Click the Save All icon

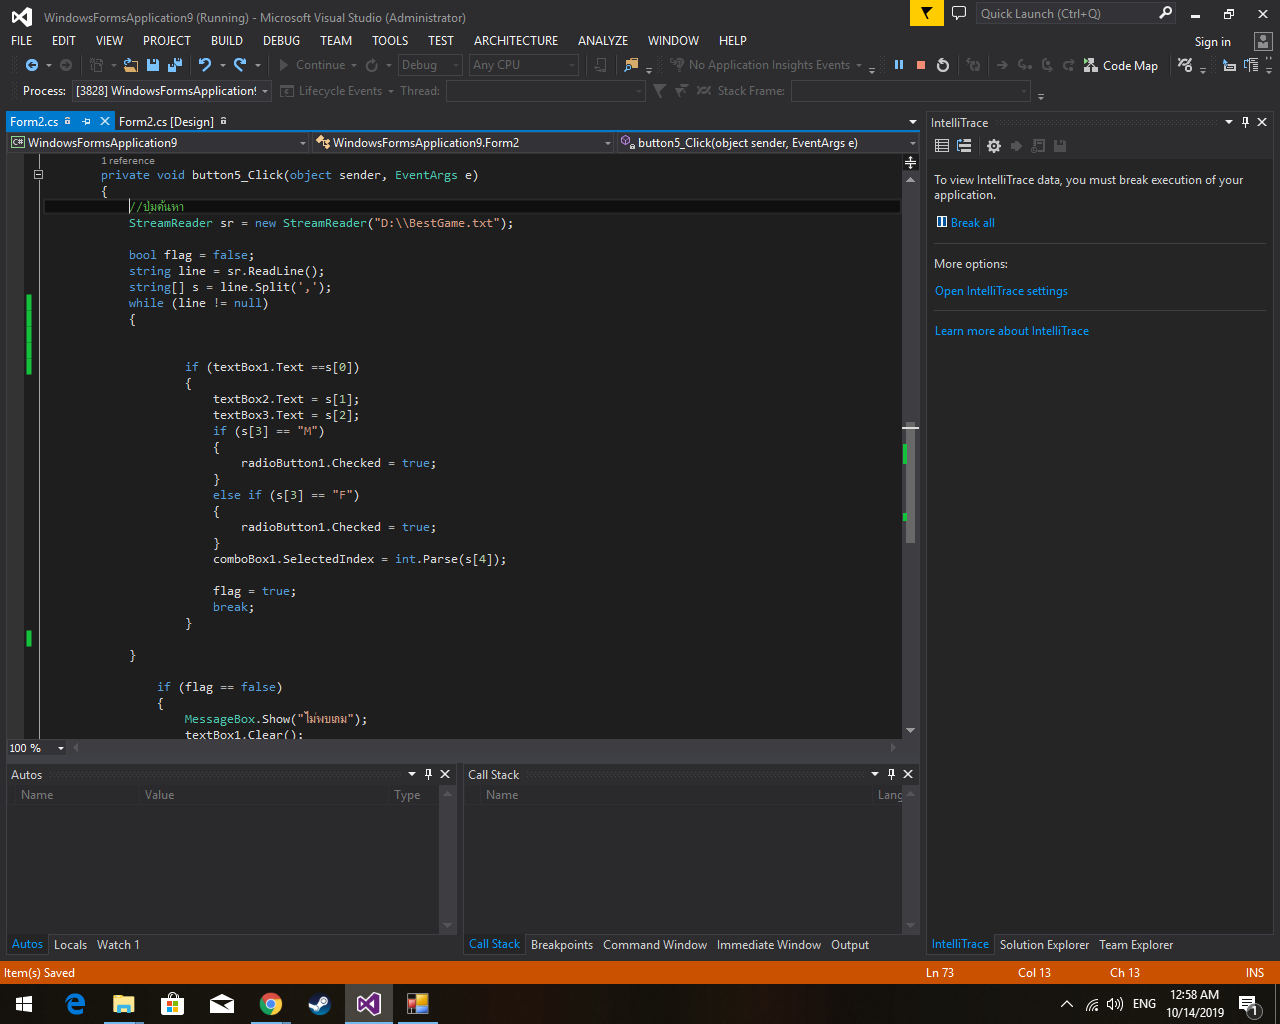[x=175, y=65]
